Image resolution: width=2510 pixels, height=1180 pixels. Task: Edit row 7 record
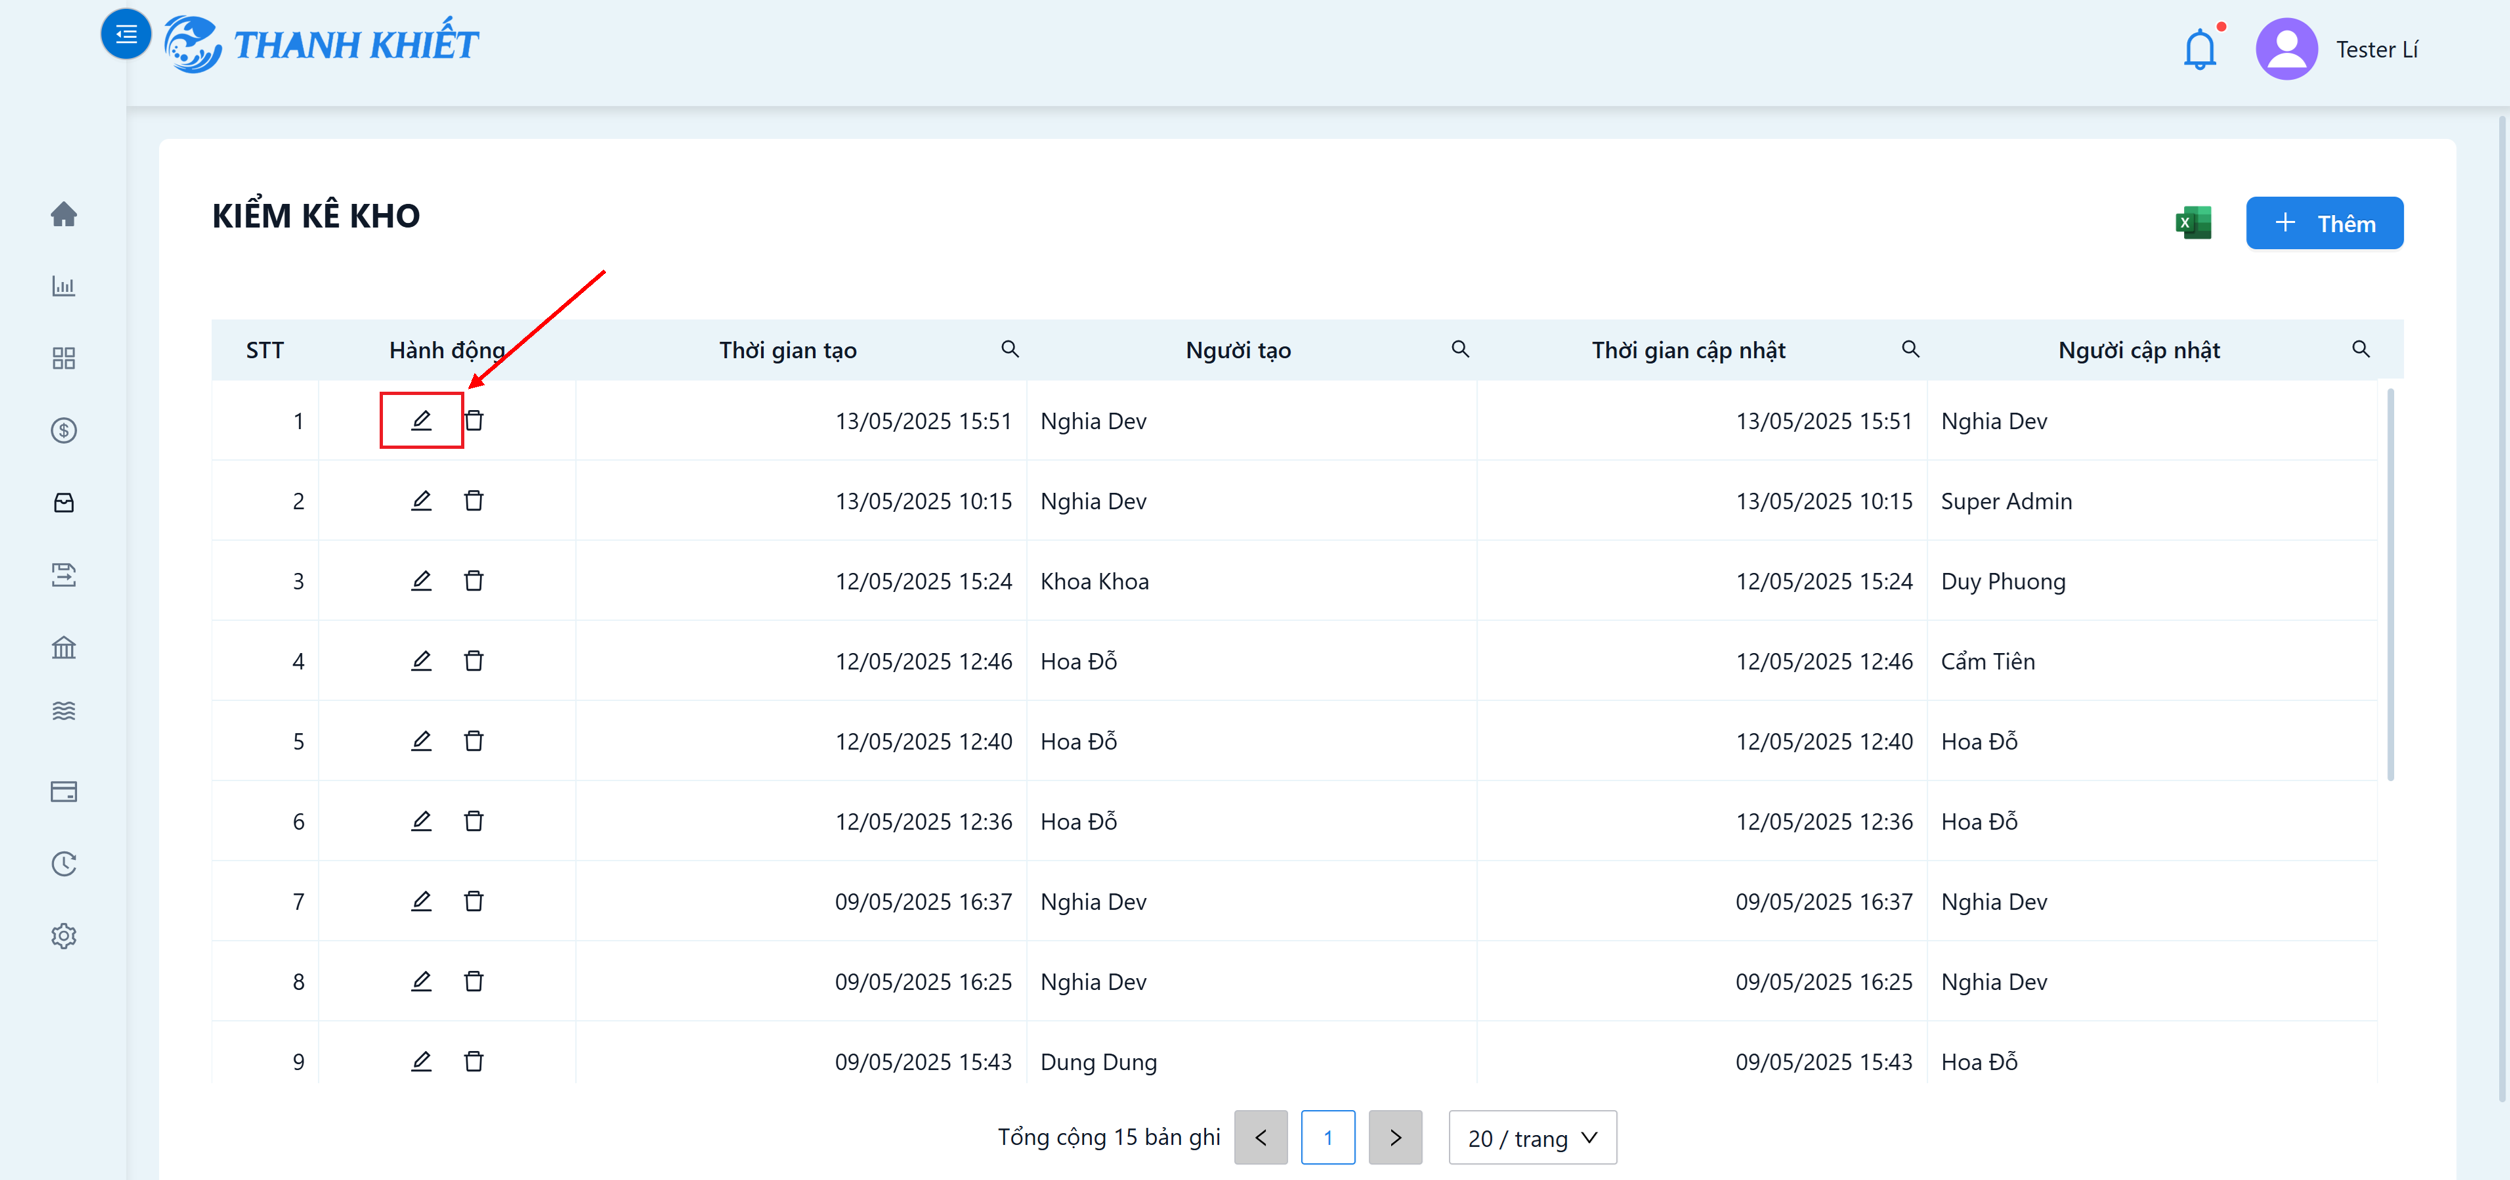pos(421,900)
